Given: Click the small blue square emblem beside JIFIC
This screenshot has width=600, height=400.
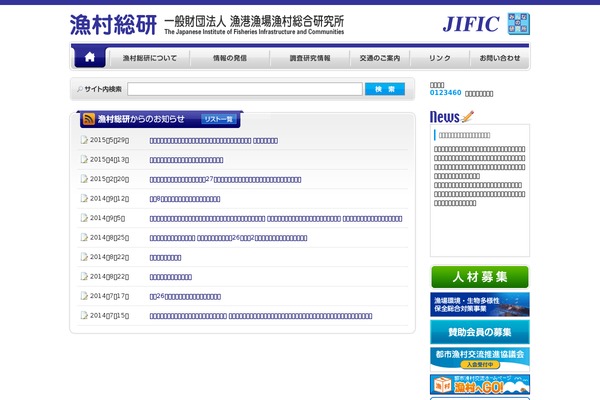Looking at the screenshot, I should coord(518,24).
